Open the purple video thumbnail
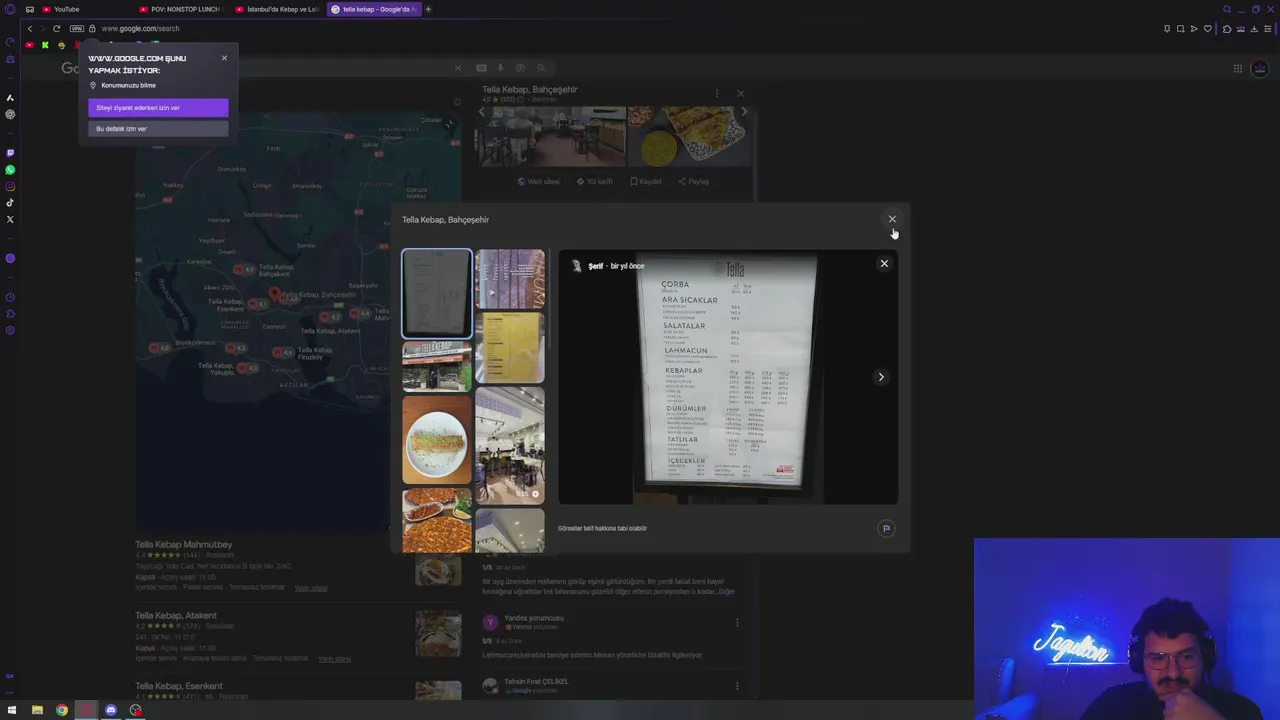This screenshot has height=720, width=1280. point(510,279)
